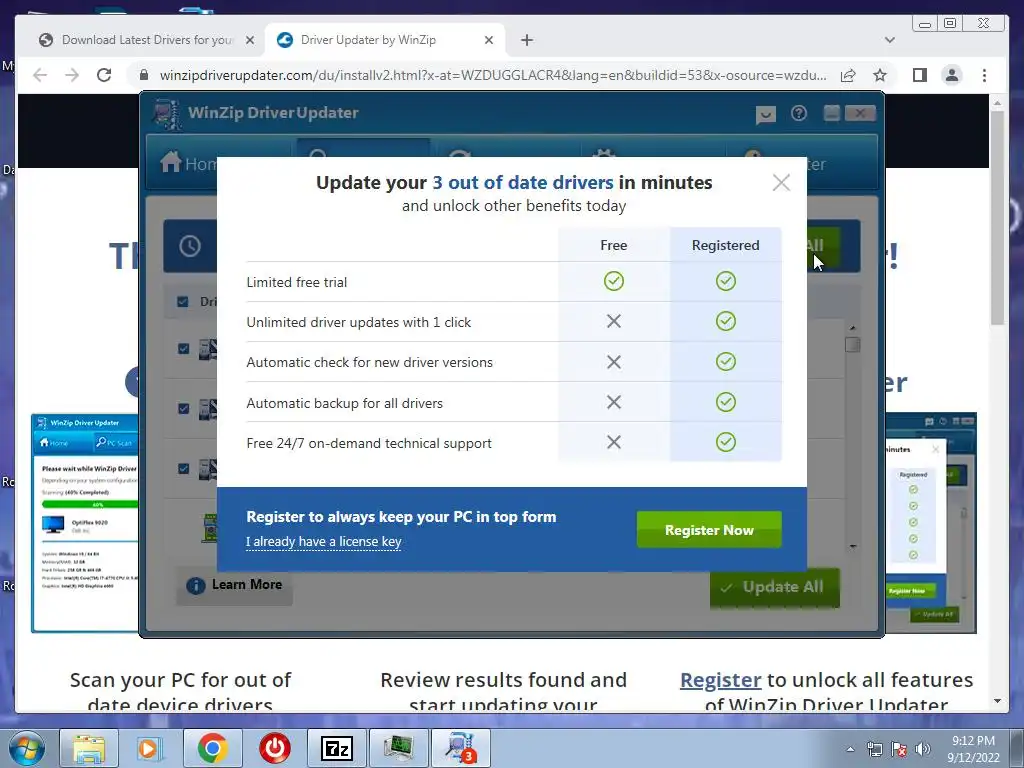Bookmark this page with the star icon

coord(880,75)
